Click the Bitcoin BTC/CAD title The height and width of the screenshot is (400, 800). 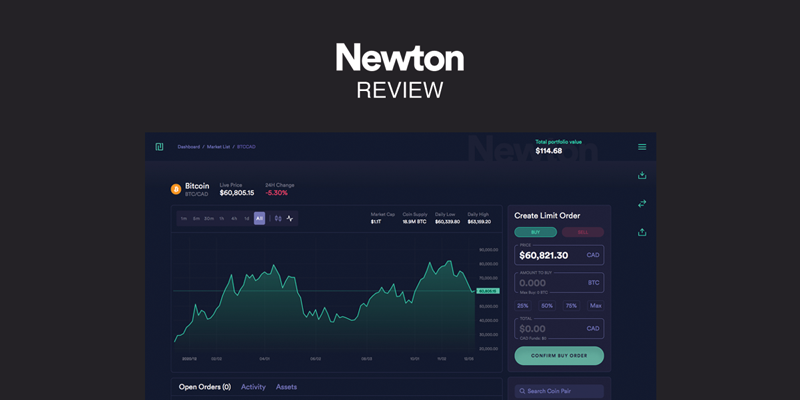(197, 189)
